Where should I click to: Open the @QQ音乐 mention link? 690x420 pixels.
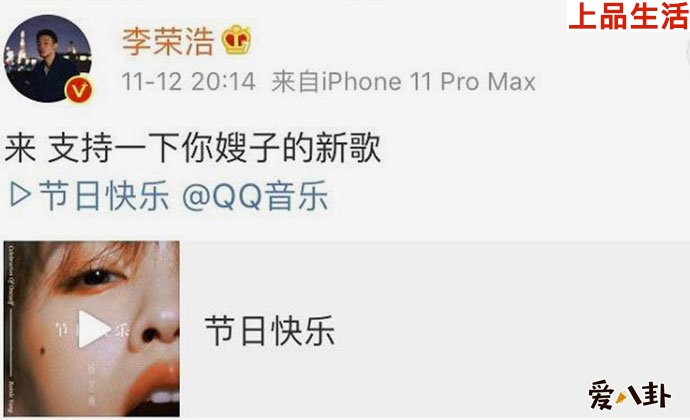(255, 195)
